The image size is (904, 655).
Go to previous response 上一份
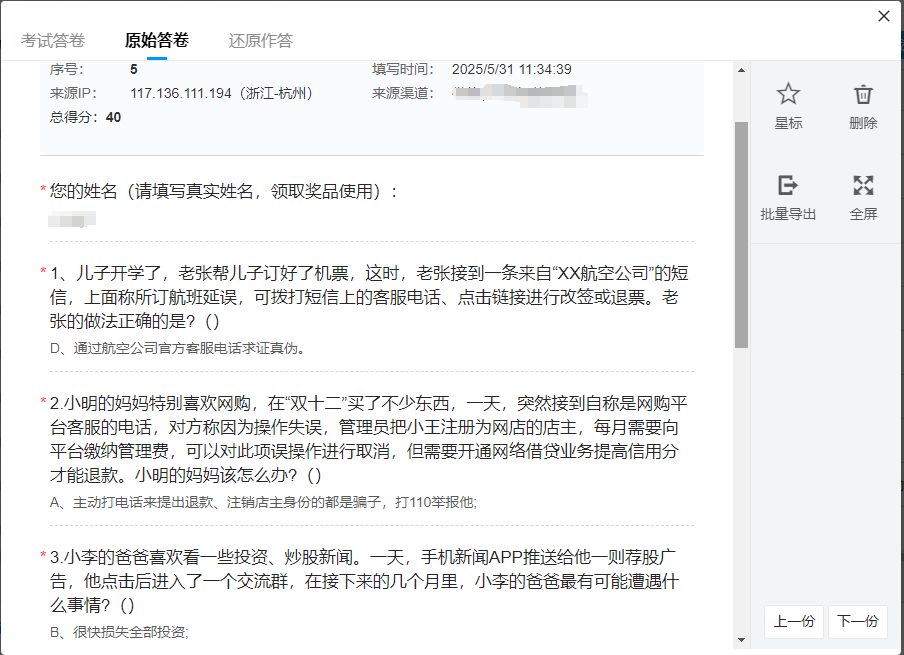[794, 621]
